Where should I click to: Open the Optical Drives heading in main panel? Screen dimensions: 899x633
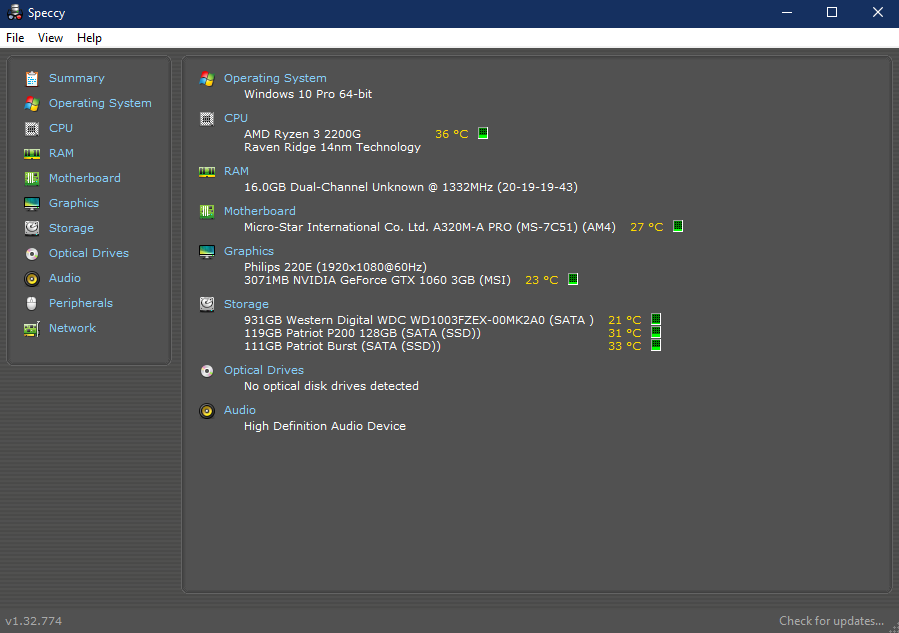[x=263, y=370]
